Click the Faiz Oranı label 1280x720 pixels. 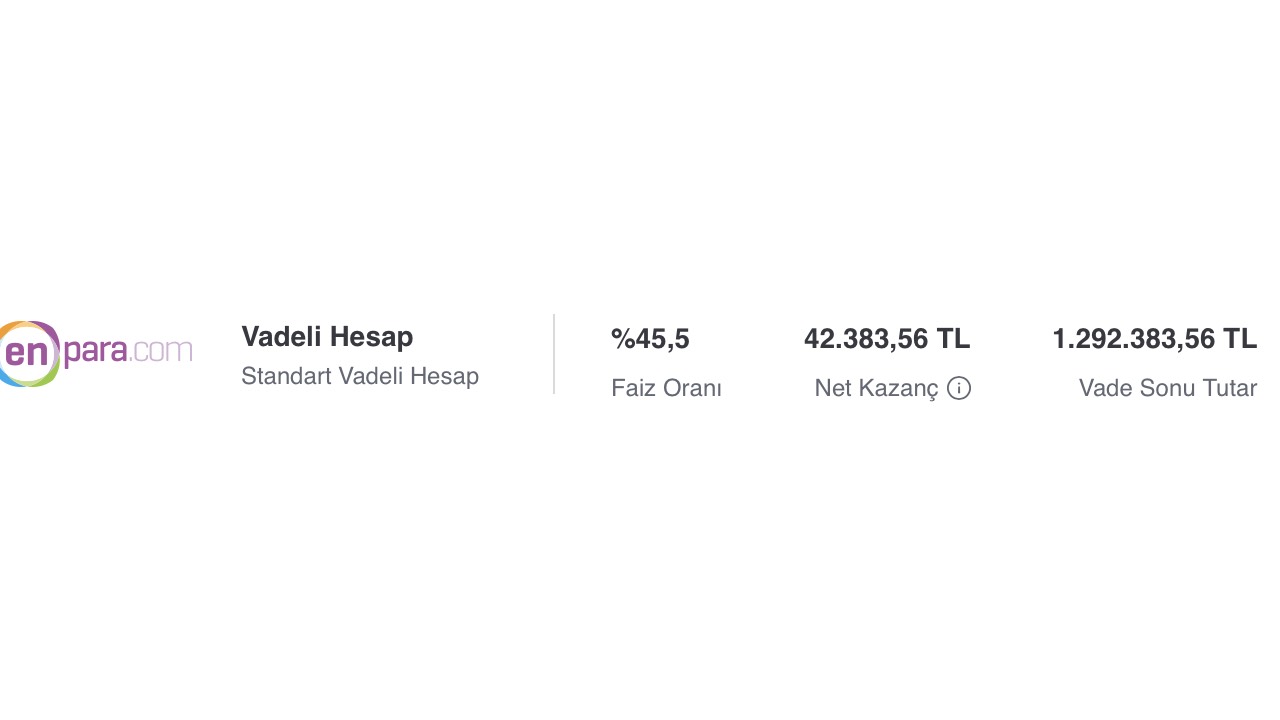[x=666, y=388]
